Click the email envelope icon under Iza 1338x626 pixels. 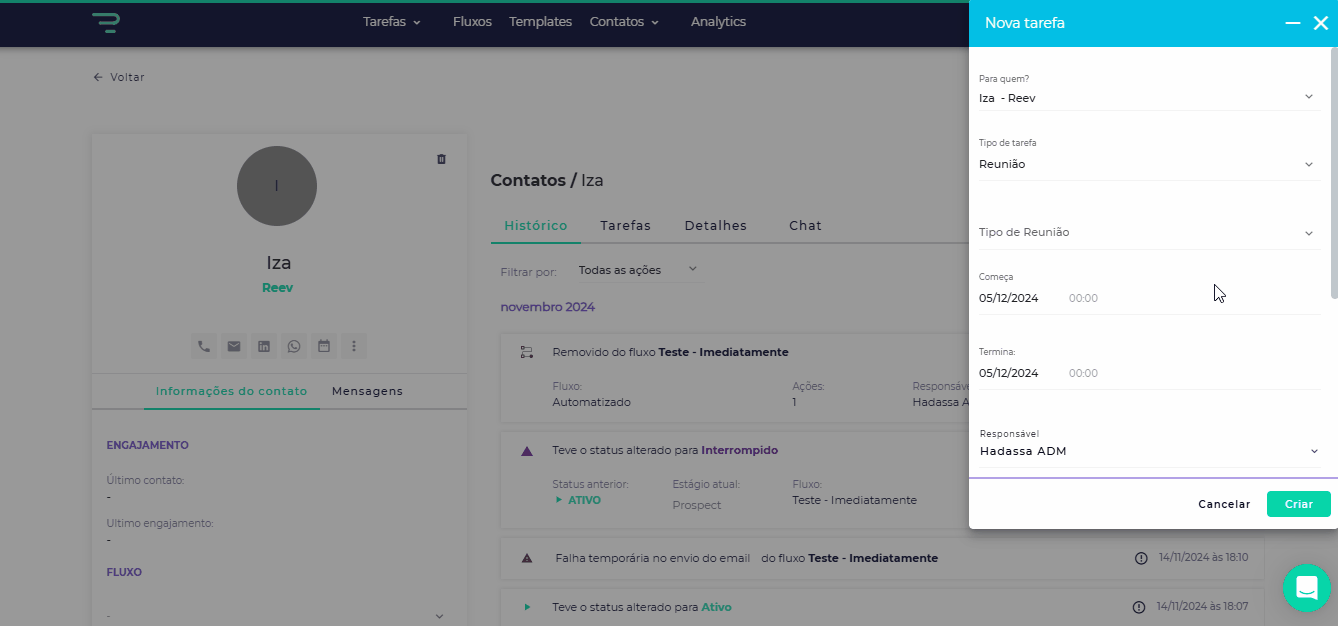(x=234, y=346)
